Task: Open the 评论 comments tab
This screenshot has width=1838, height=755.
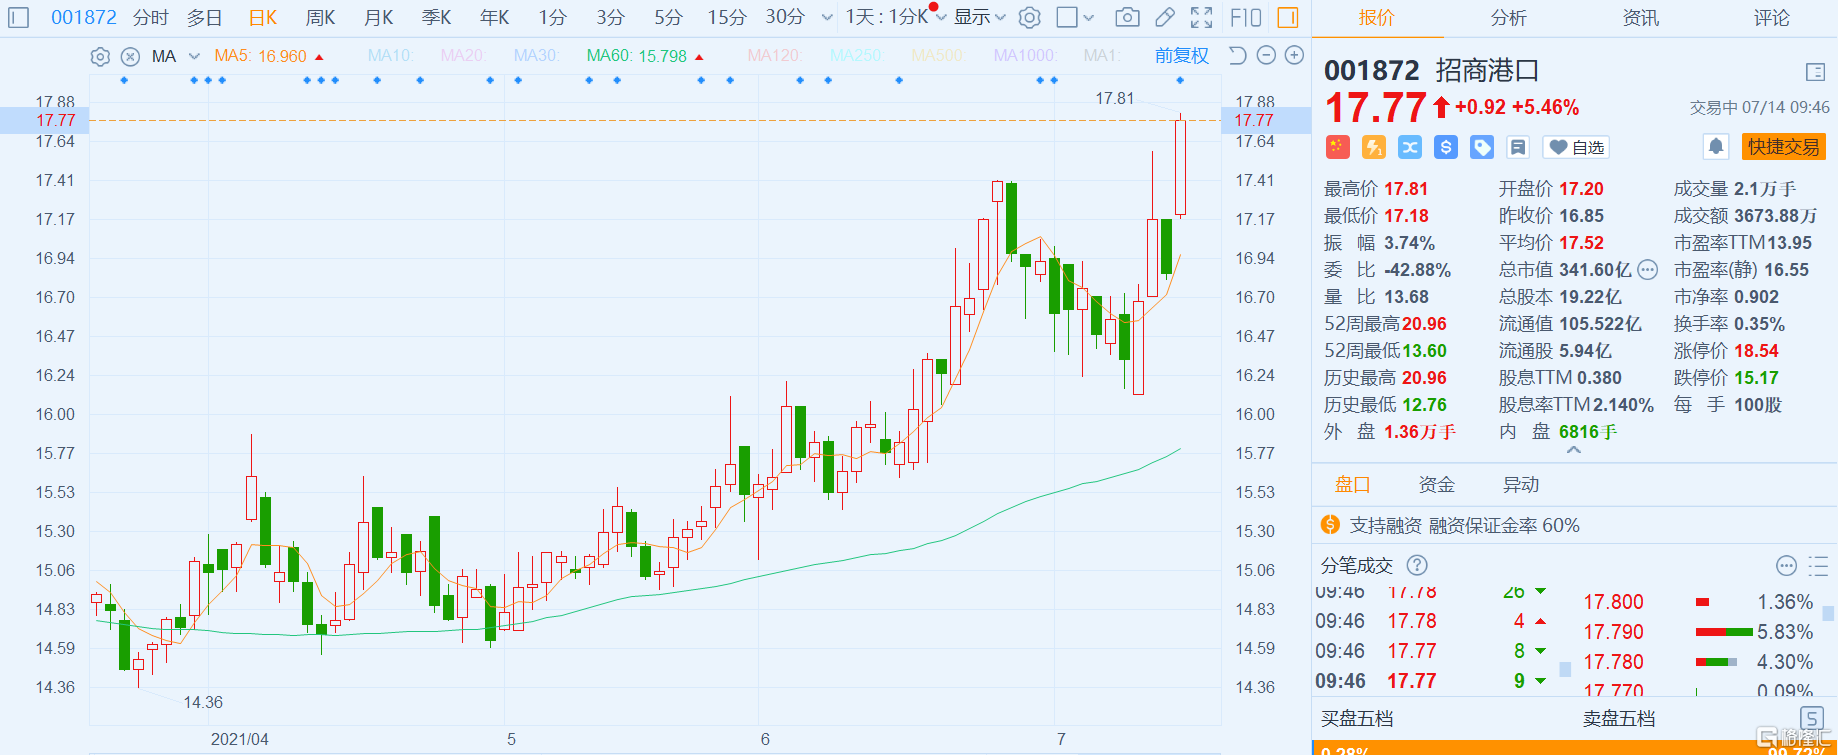Action: (1772, 18)
